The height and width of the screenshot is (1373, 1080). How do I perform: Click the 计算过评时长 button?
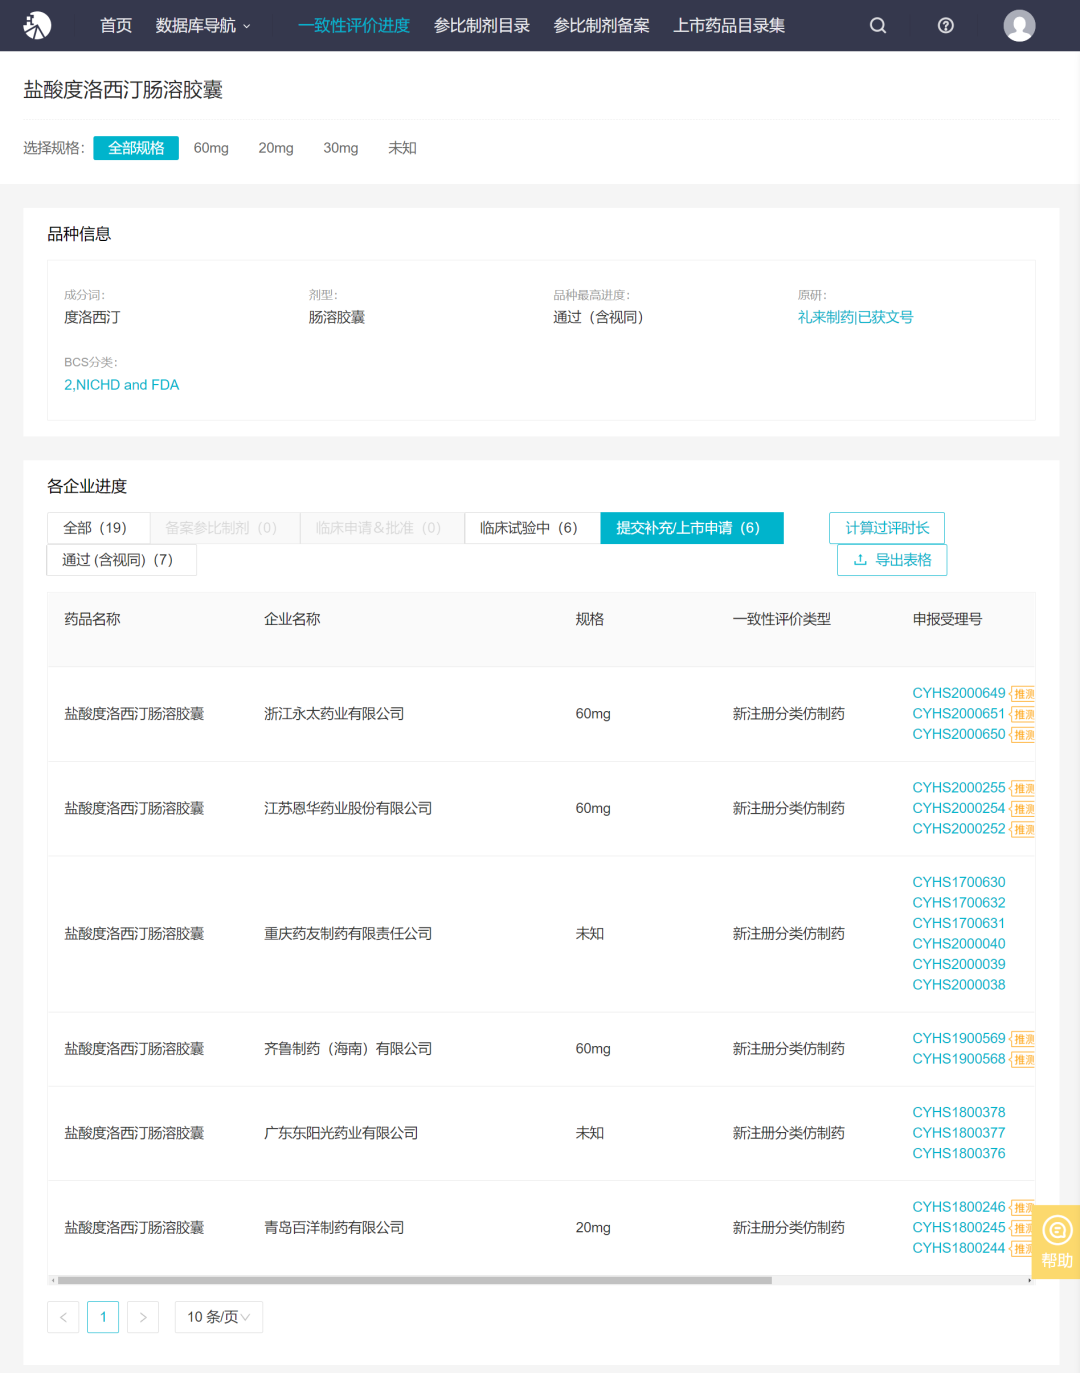click(x=887, y=528)
